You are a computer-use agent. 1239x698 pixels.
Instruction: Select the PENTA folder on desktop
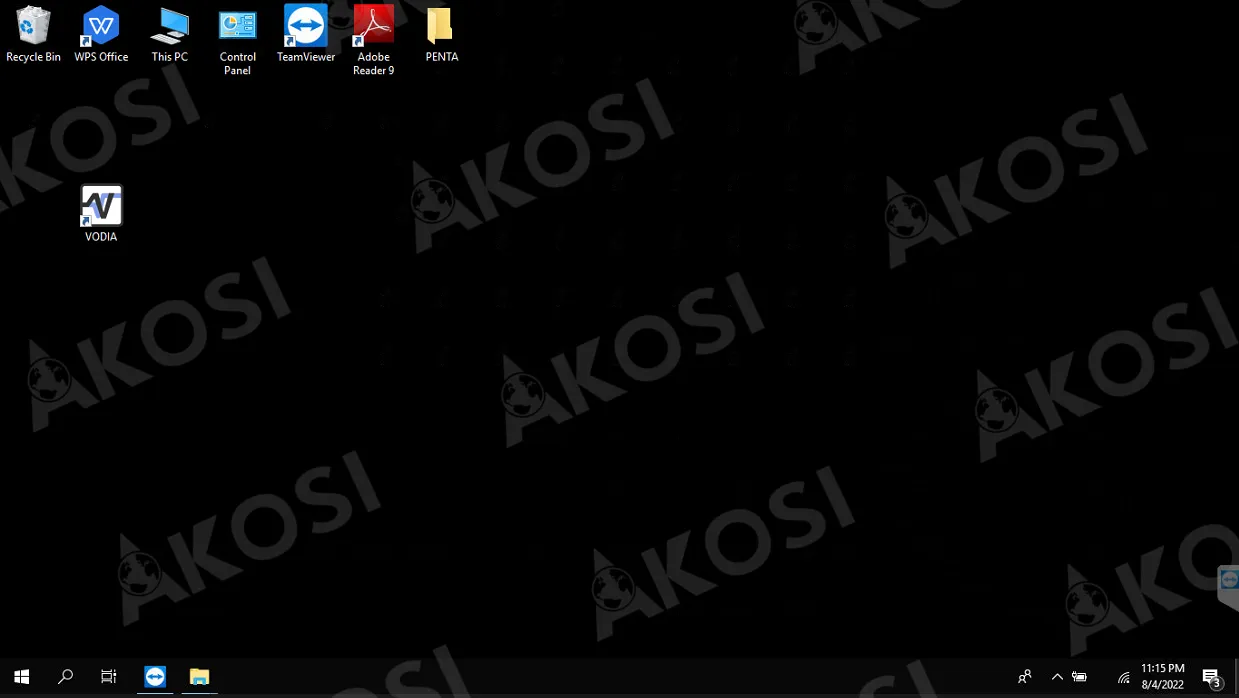click(x=441, y=35)
